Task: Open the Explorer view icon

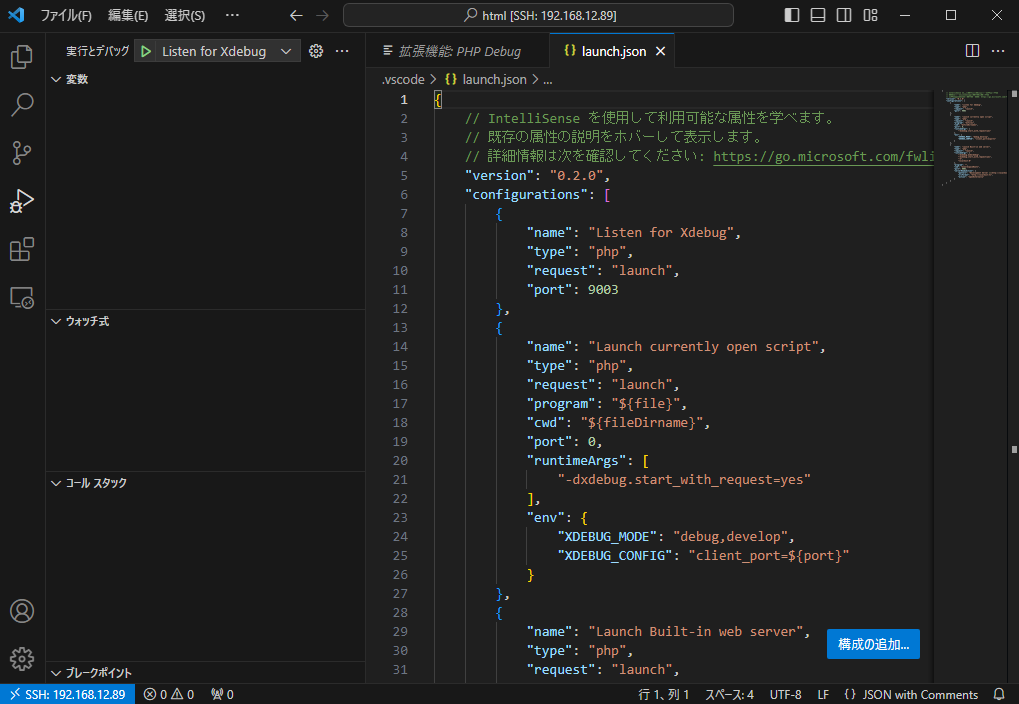Action: click(x=22, y=57)
